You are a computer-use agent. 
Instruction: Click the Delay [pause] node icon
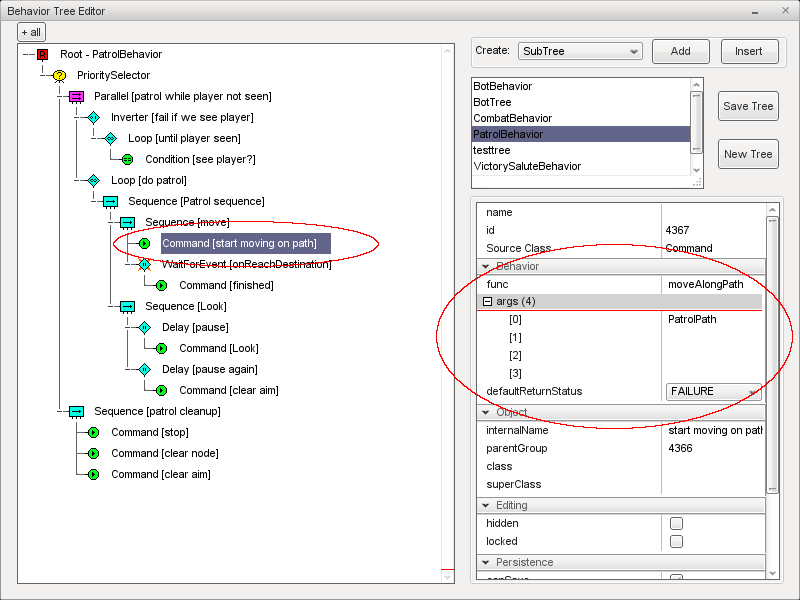pyautogui.click(x=145, y=327)
